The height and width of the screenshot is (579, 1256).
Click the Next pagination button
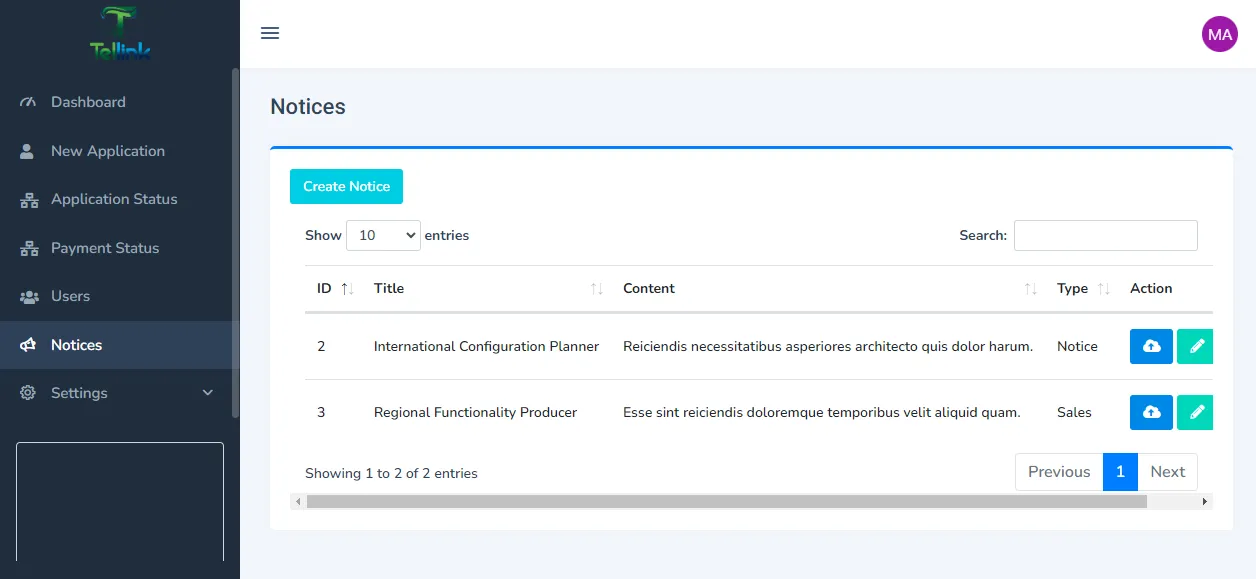[1167, 472]
